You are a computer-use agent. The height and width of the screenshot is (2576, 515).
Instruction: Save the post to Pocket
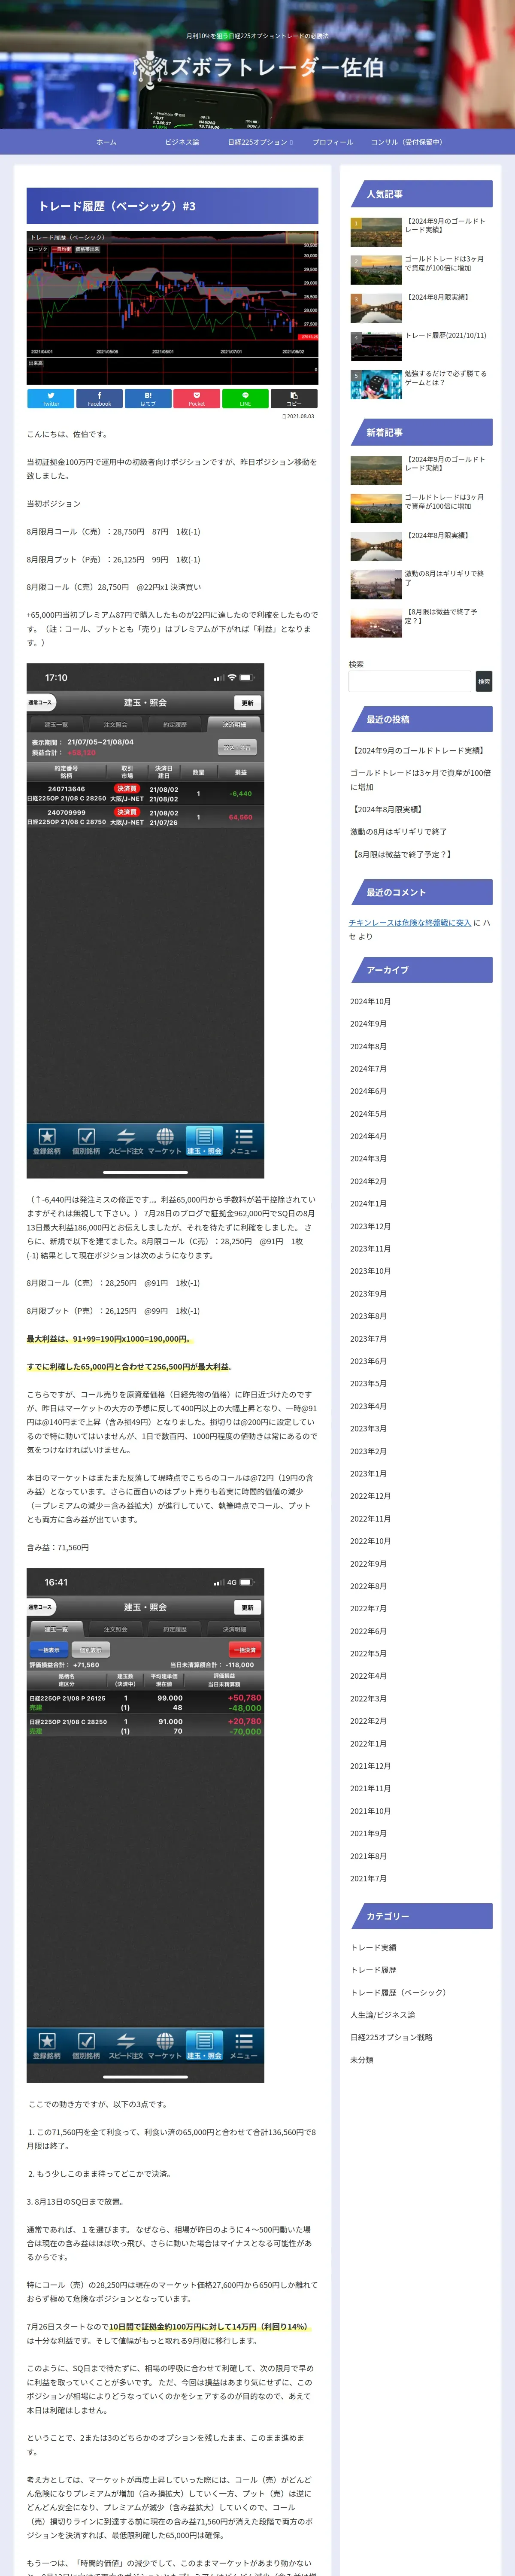tap(196, 398)
